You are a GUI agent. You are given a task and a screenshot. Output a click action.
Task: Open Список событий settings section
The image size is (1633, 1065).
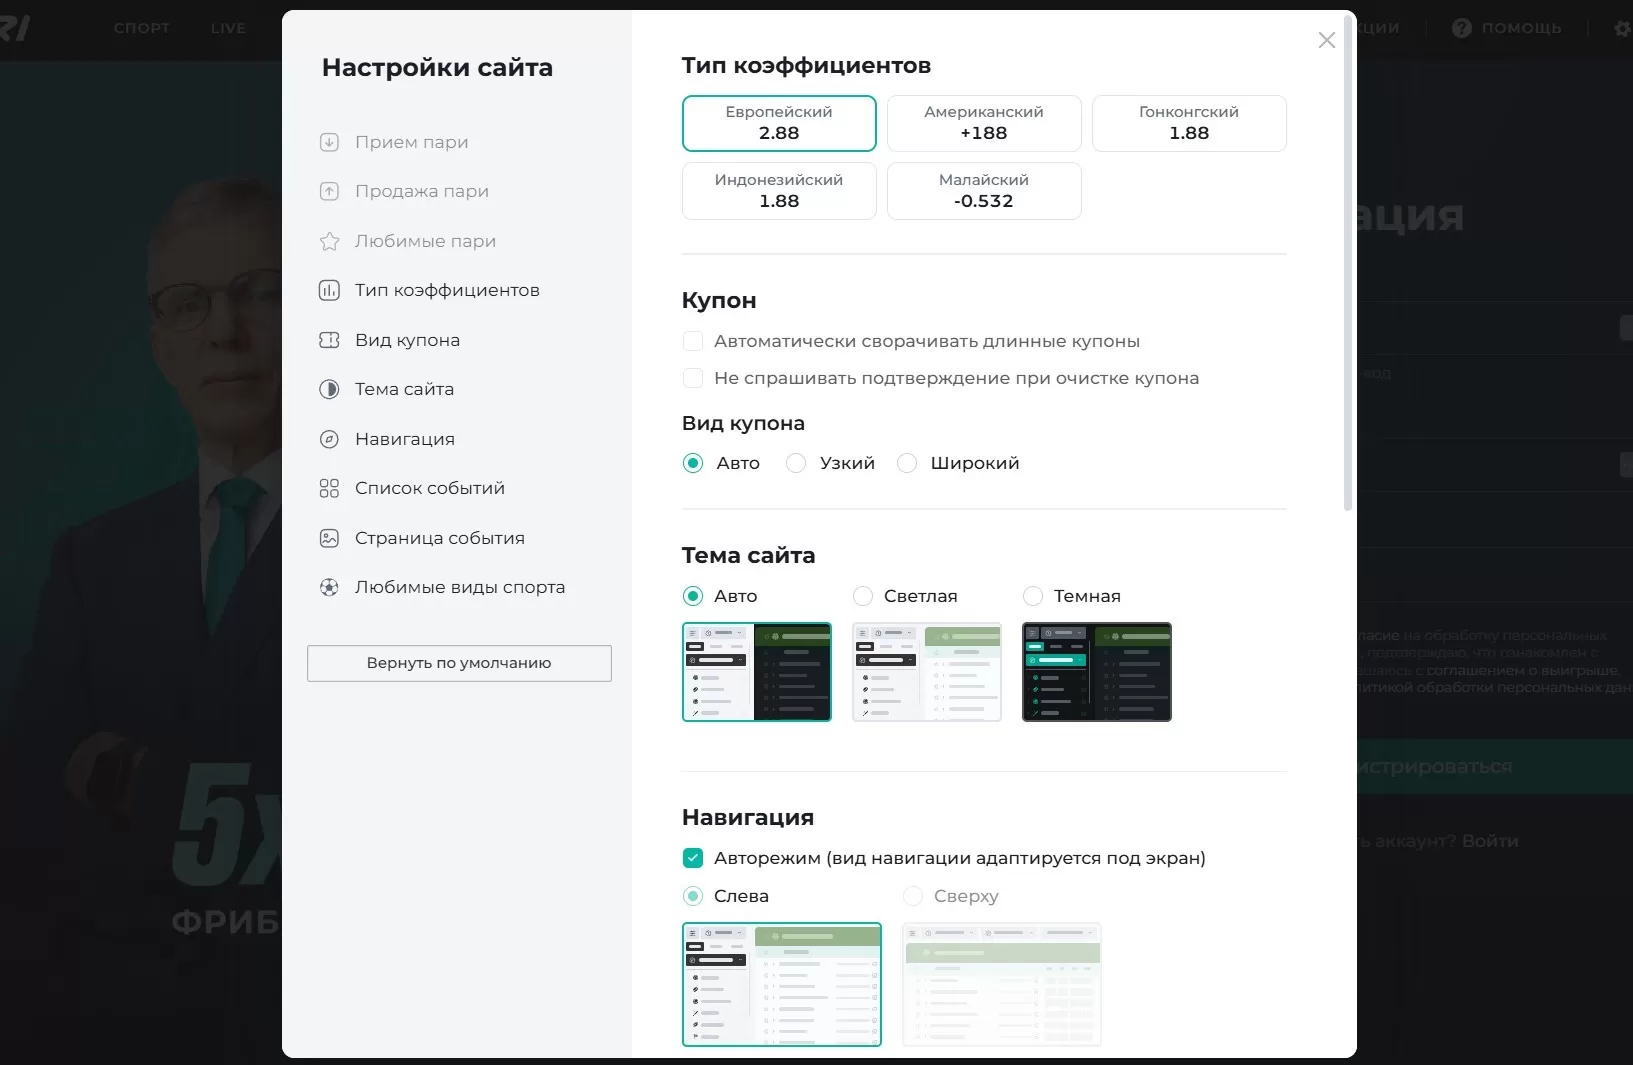pos(429,488)
